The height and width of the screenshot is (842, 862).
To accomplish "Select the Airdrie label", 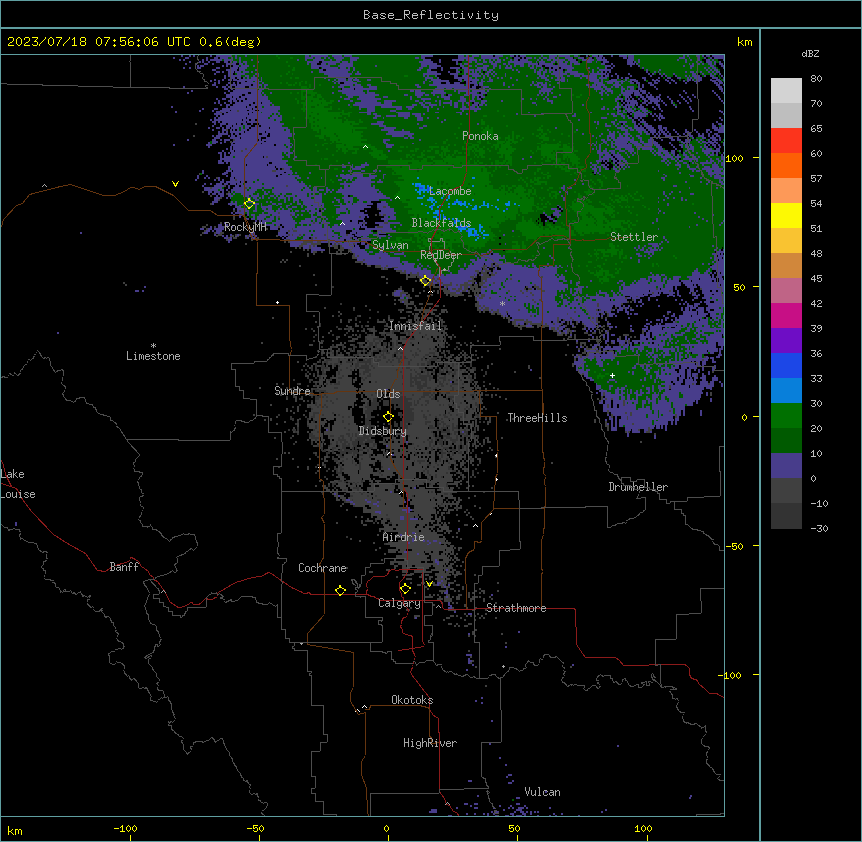I will pos(404,537).
